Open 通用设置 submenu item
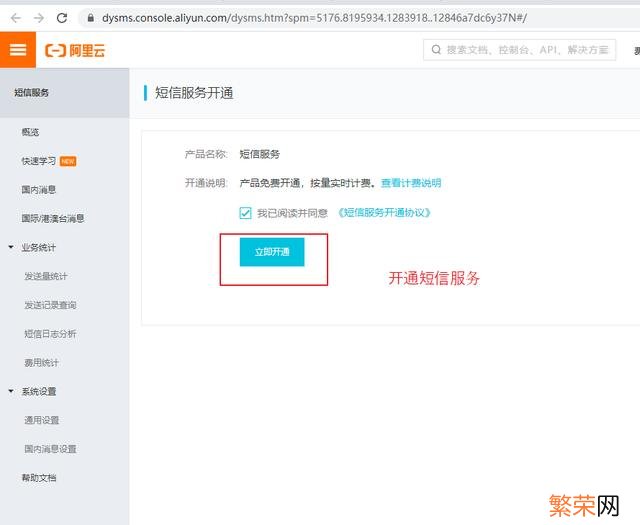The width and height of the screenshot is (640, 525). coord(41,420)
